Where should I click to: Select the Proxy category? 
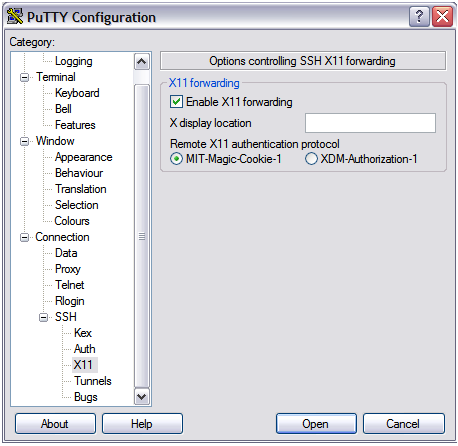tap(68, 269)
